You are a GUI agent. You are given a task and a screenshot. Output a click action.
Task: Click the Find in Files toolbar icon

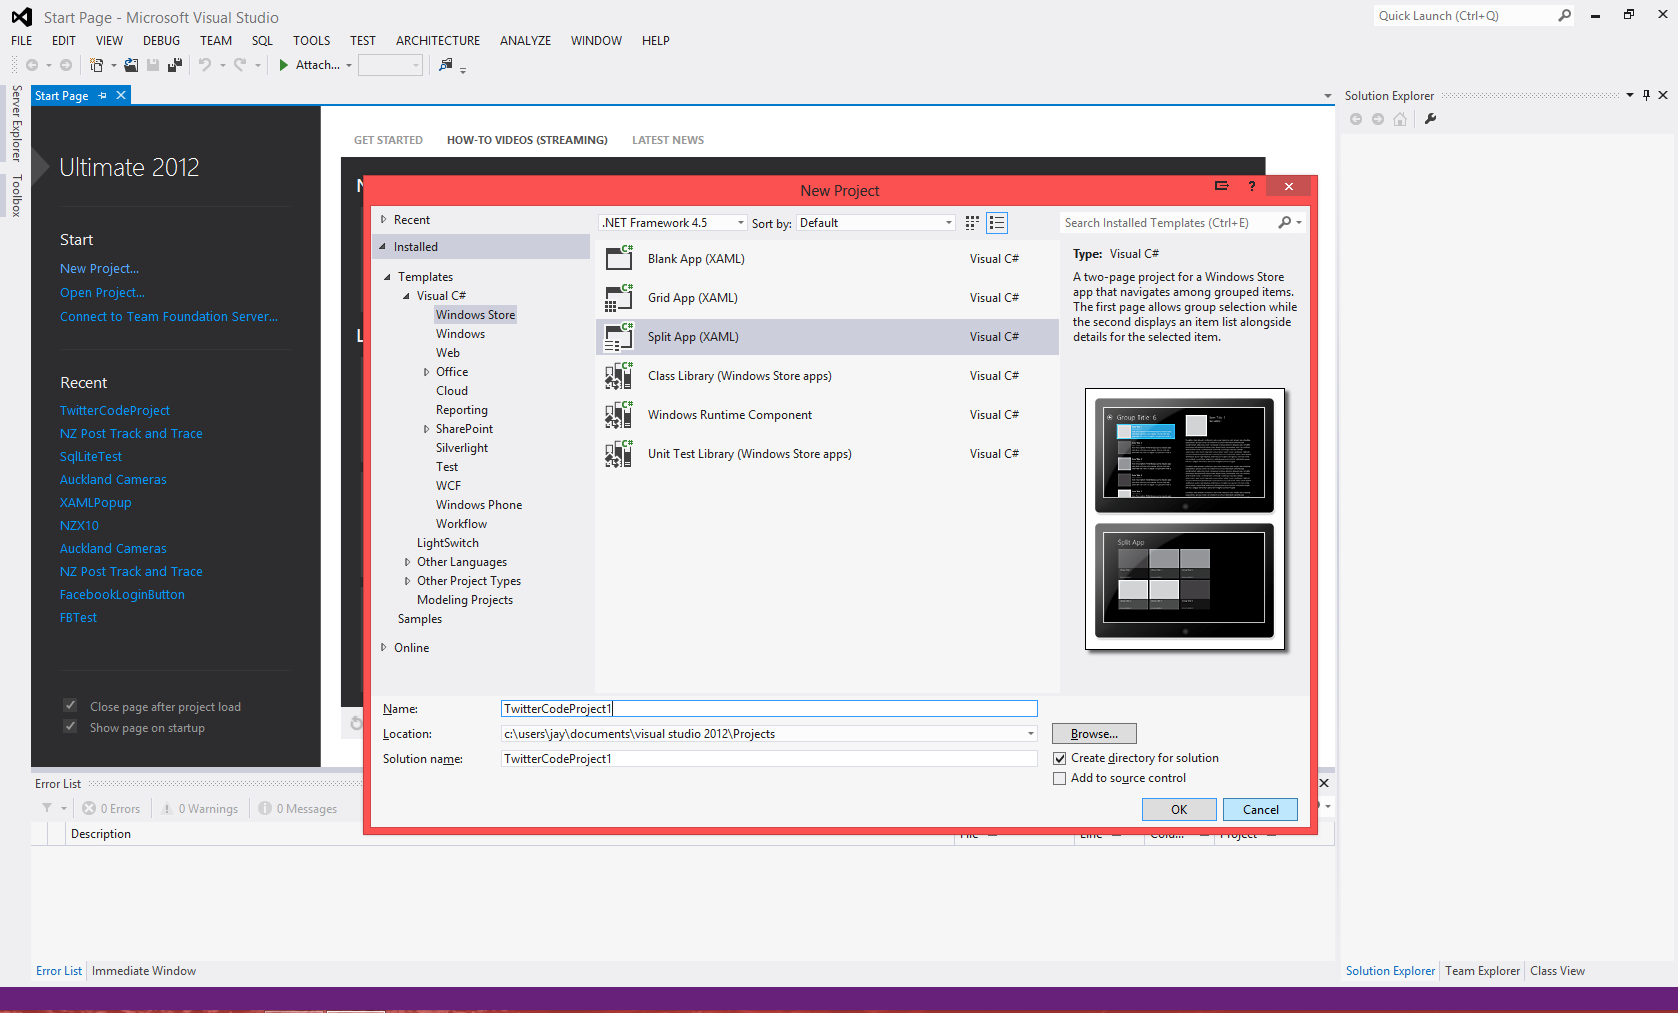[x=446, y=65]
